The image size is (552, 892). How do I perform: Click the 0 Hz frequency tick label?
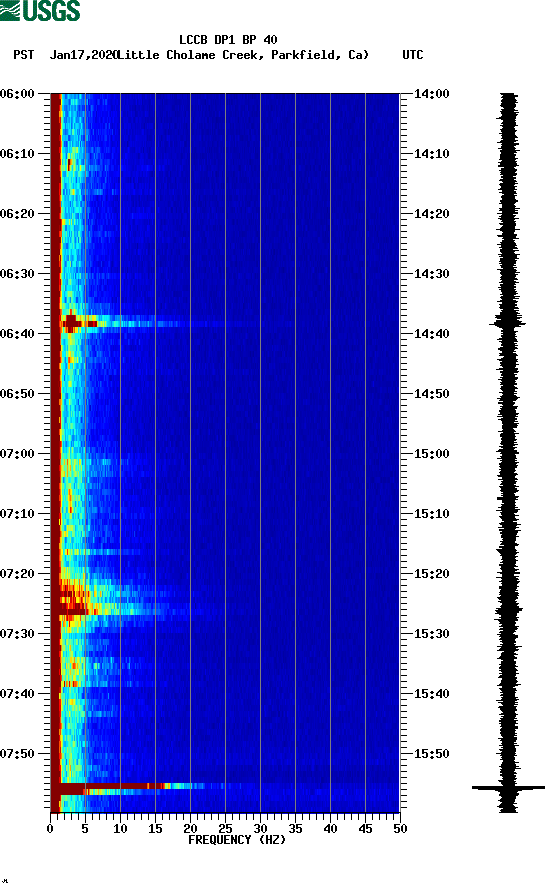click(50, 829)
